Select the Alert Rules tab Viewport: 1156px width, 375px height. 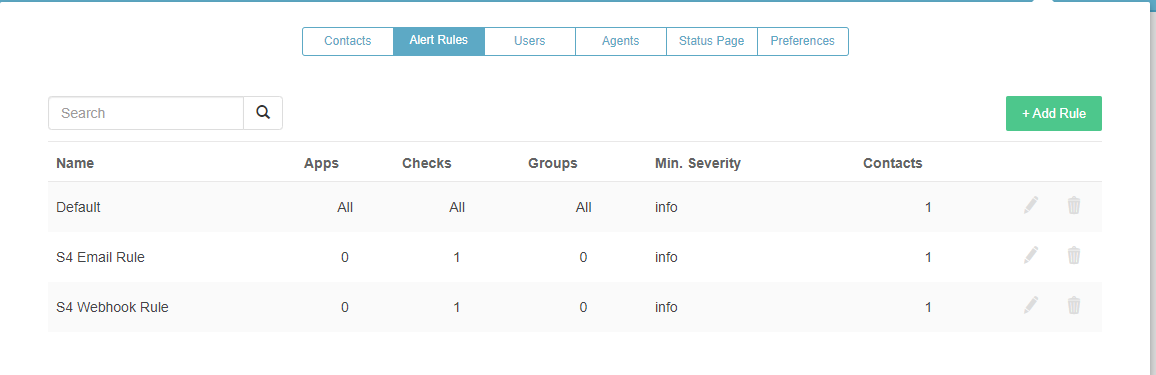point(439,41)
